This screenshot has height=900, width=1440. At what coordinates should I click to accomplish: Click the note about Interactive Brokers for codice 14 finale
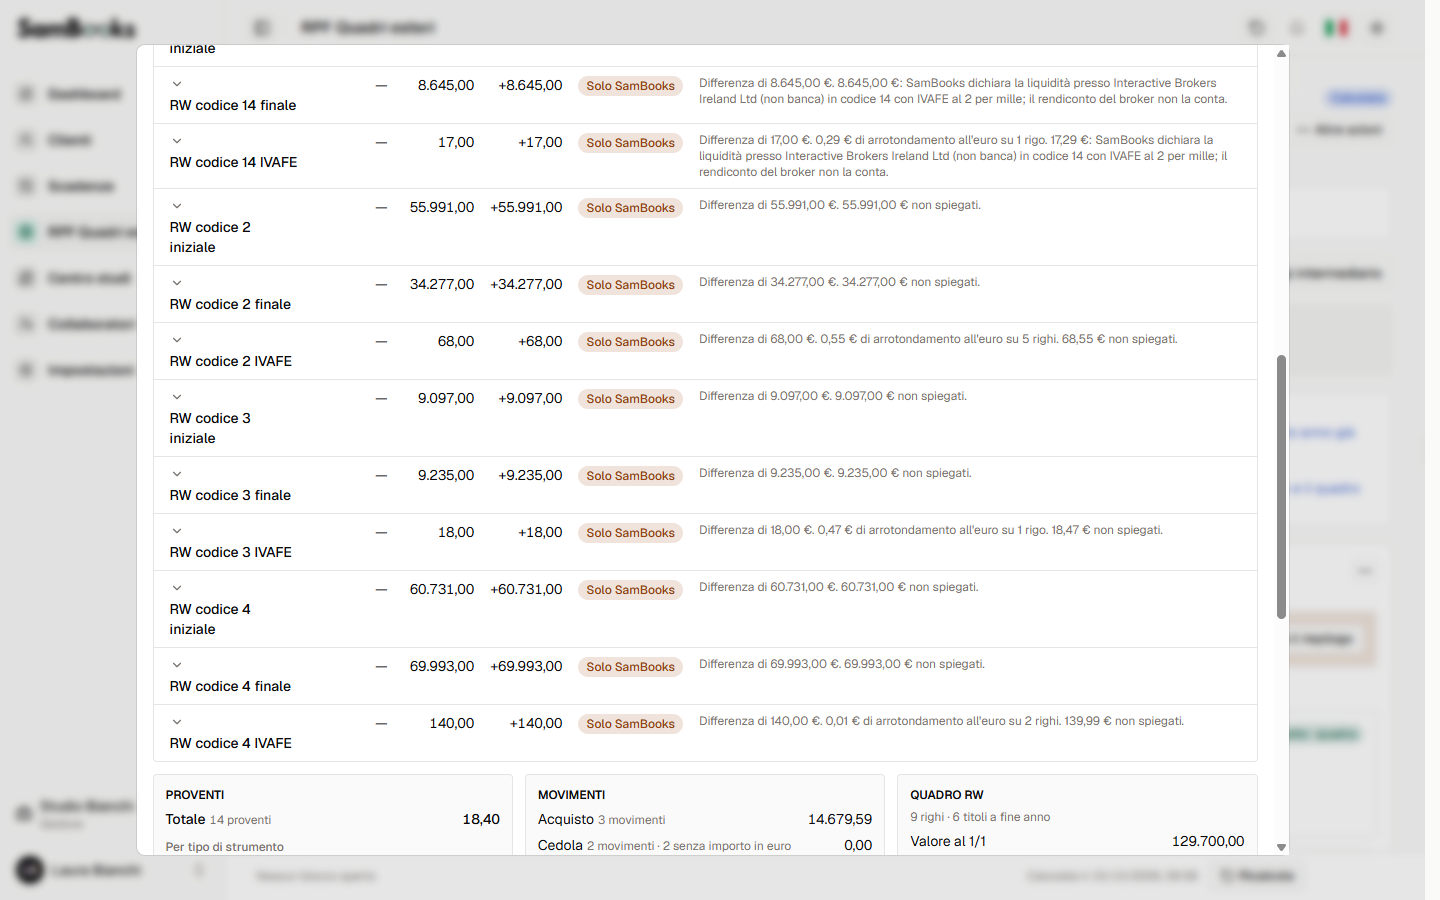[x=963, y=91]
